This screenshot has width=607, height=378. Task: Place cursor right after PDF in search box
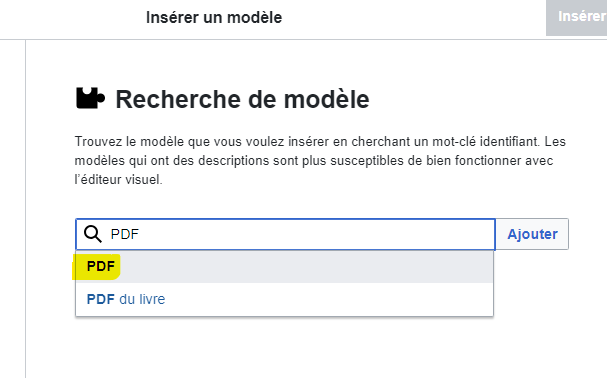[x=139, y=234]
